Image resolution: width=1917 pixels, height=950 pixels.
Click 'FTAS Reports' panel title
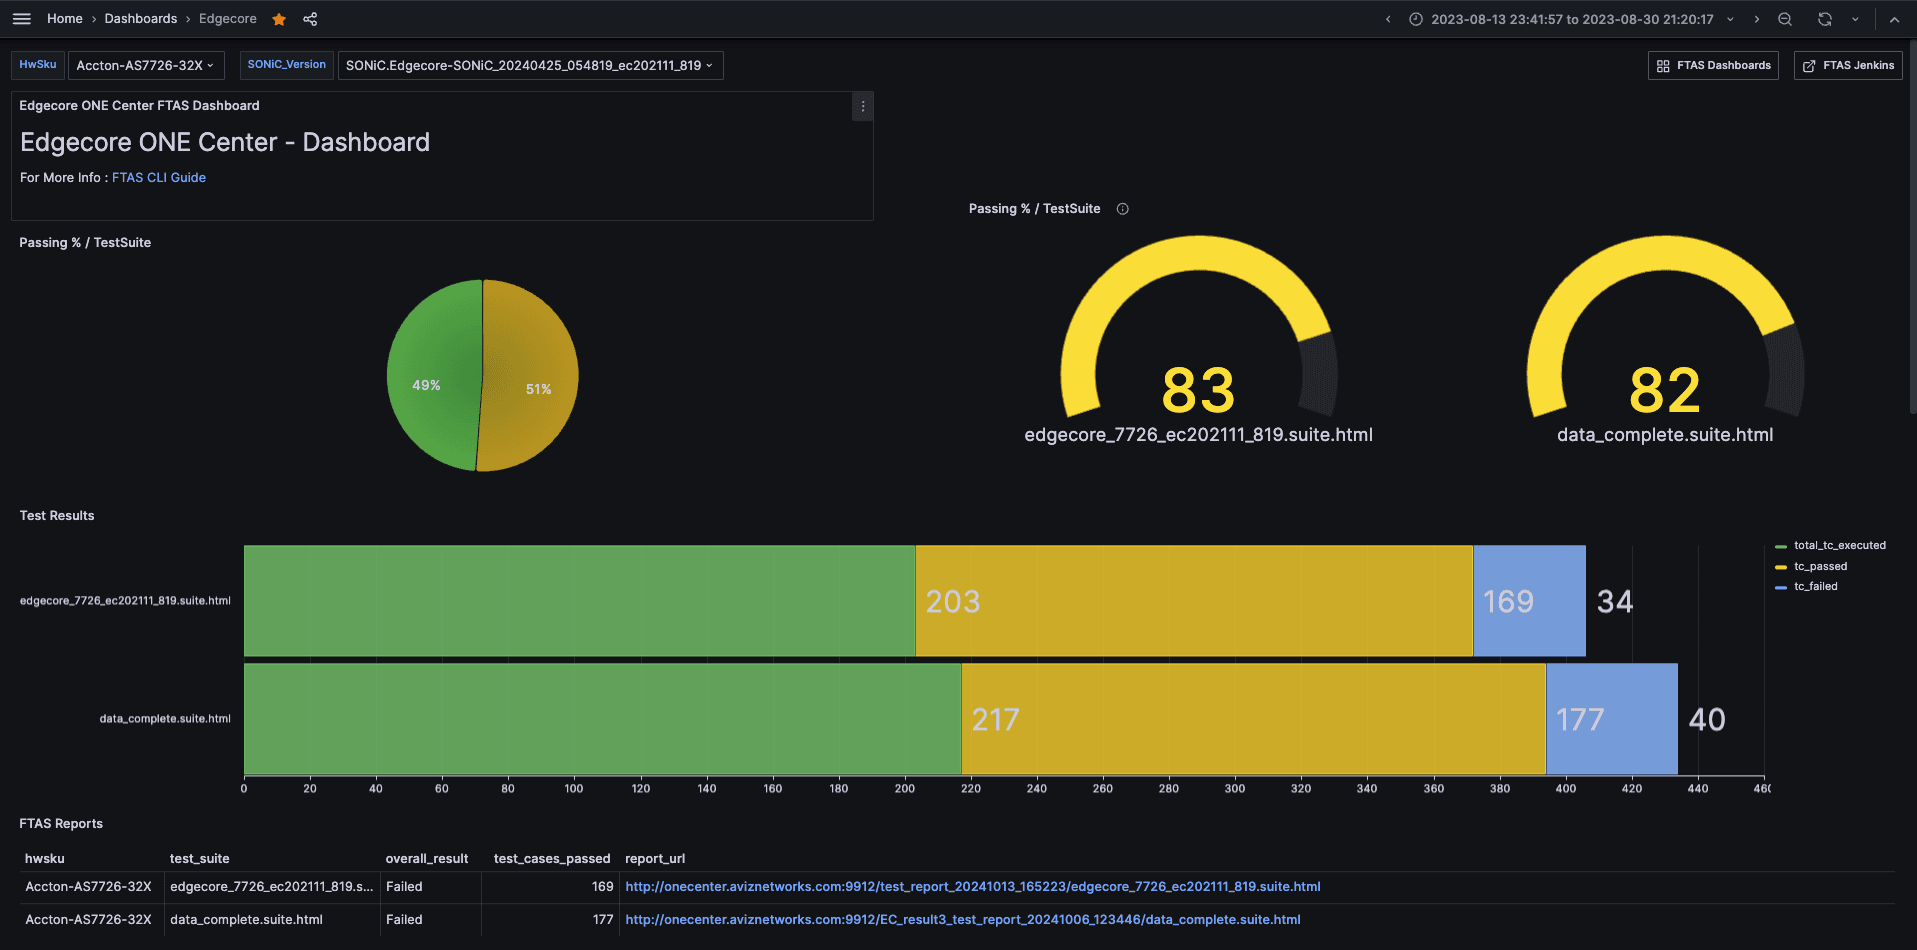61,824
